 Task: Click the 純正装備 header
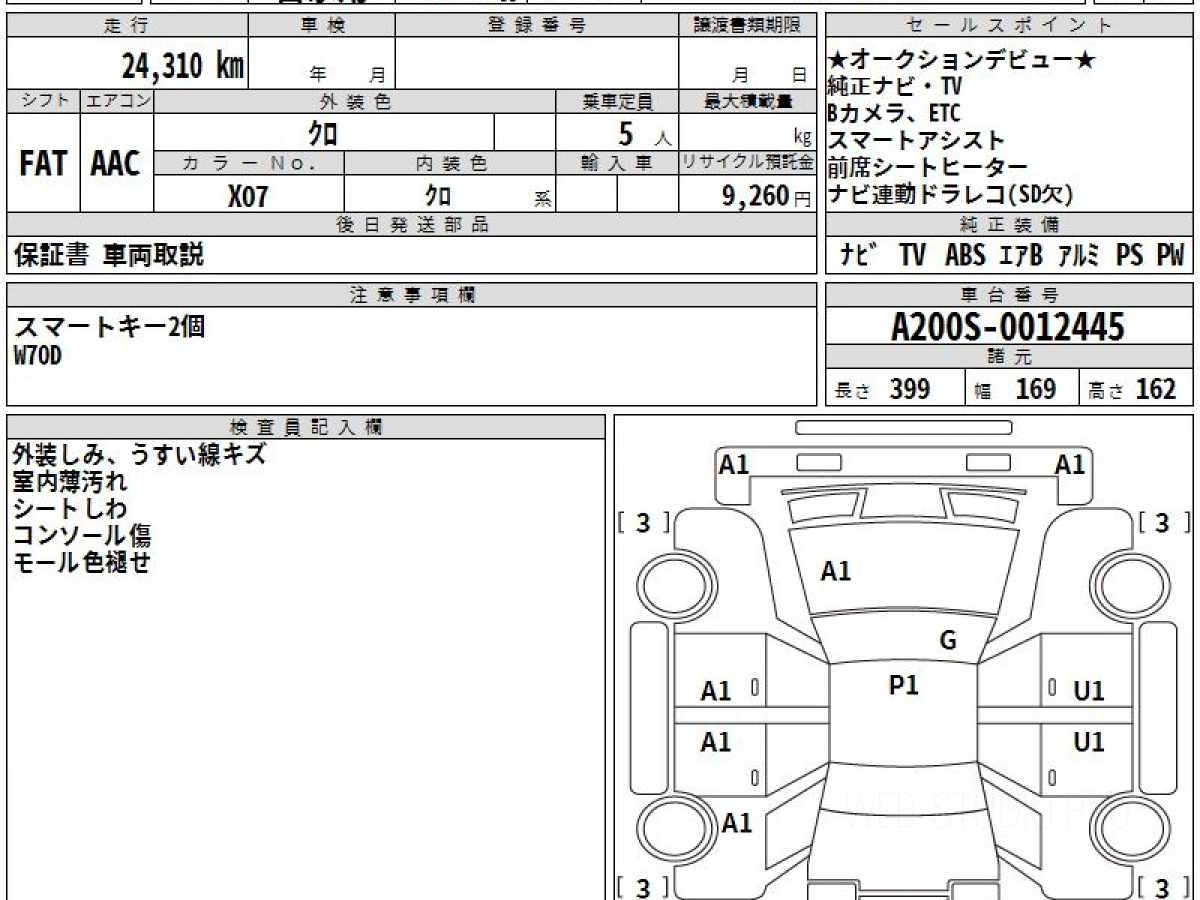point(1009,225)
